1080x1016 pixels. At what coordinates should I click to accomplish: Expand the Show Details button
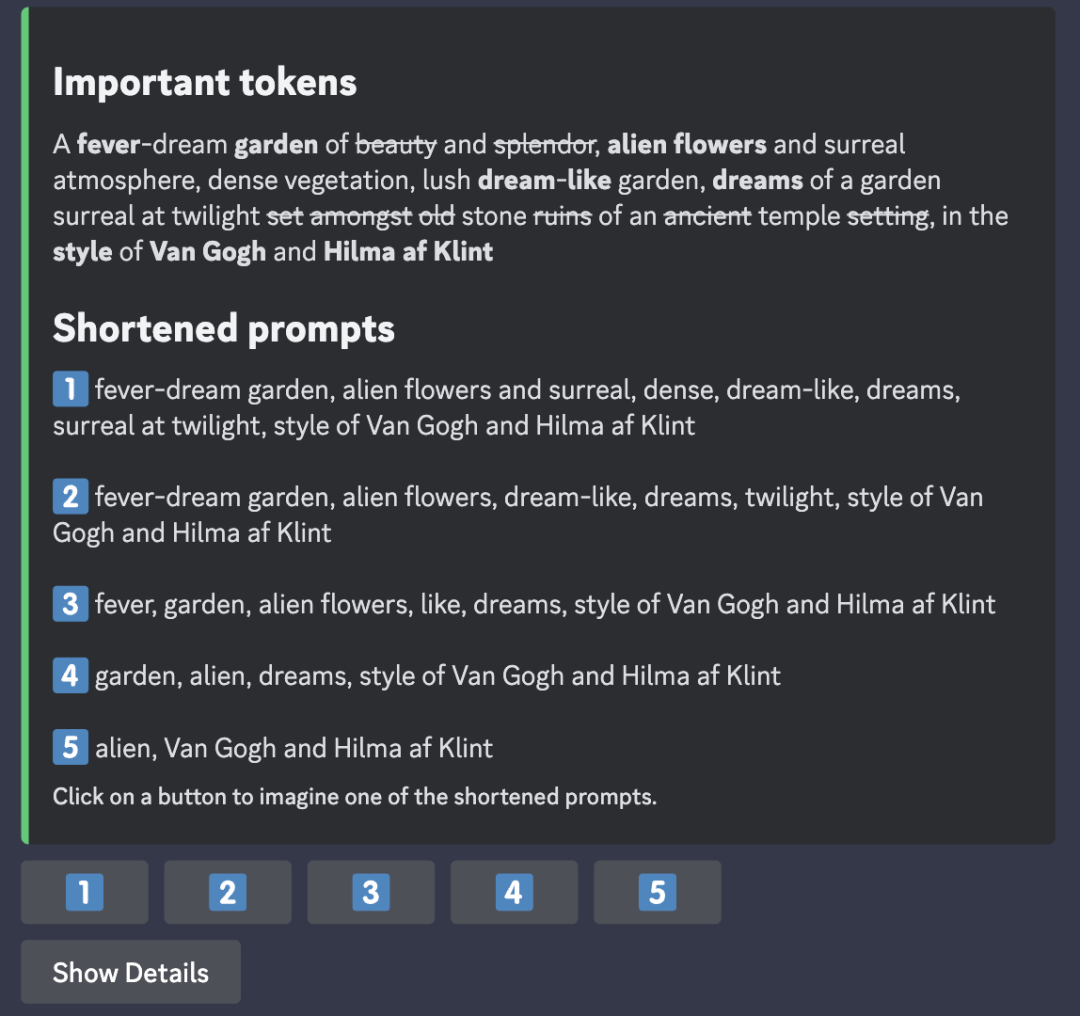point(131,972)
